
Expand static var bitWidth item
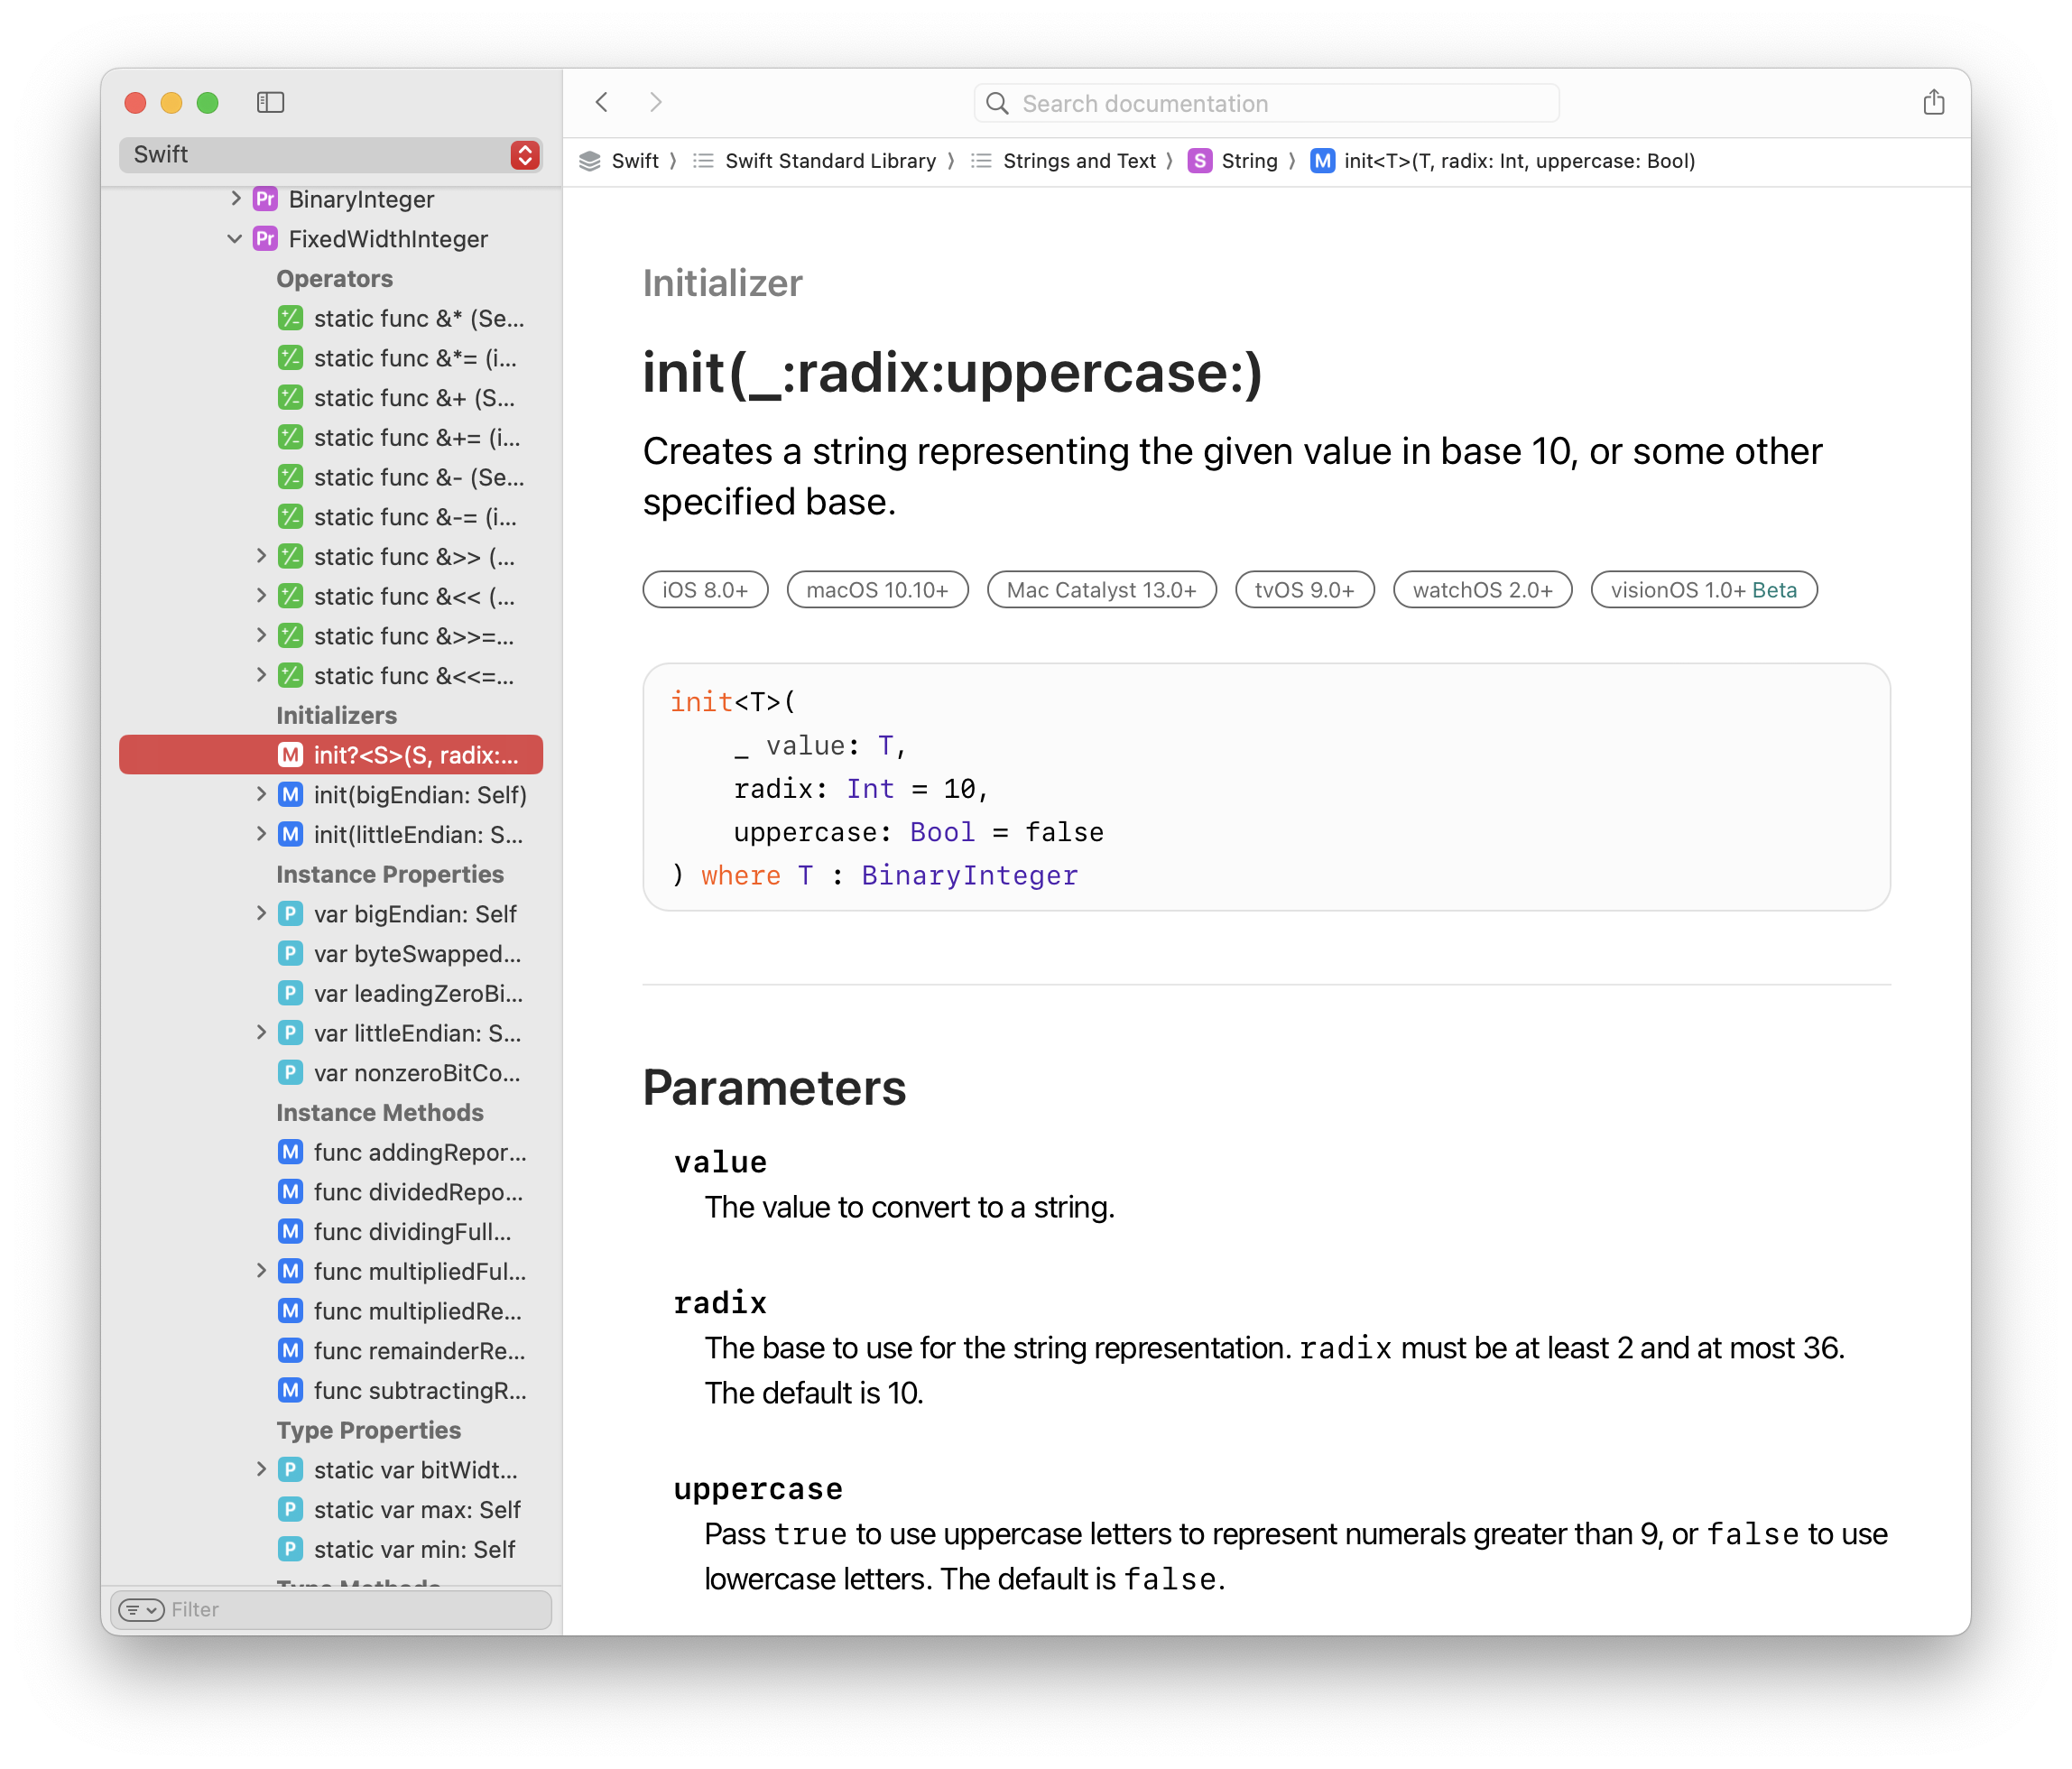(261, 1469)
